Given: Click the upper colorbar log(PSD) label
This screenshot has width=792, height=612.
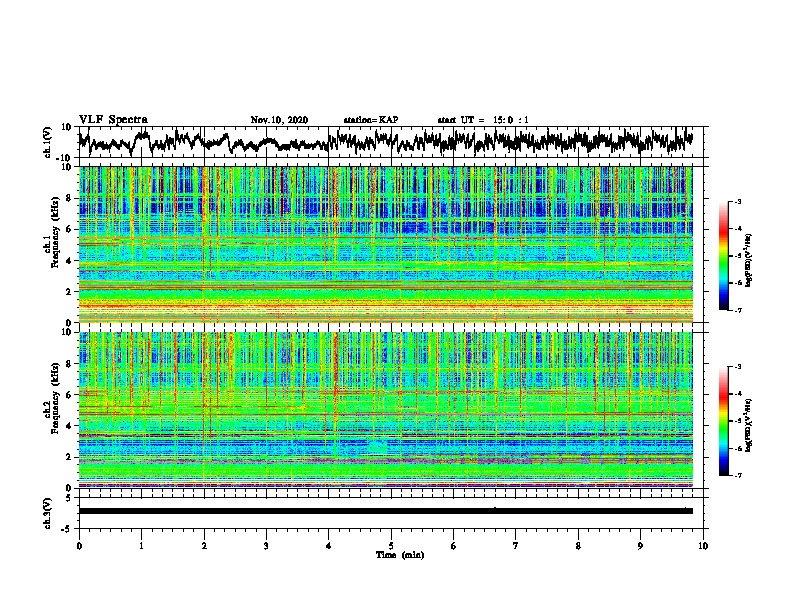Looking at the screenshot, I should click(x=749, y=260).
